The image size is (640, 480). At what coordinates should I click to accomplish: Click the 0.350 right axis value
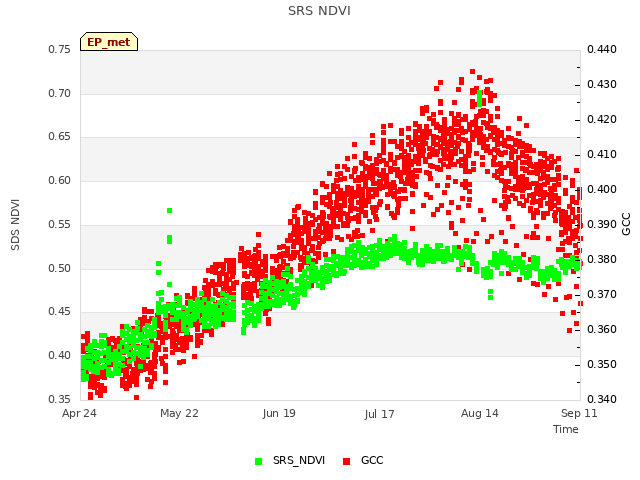coord(602,364)
